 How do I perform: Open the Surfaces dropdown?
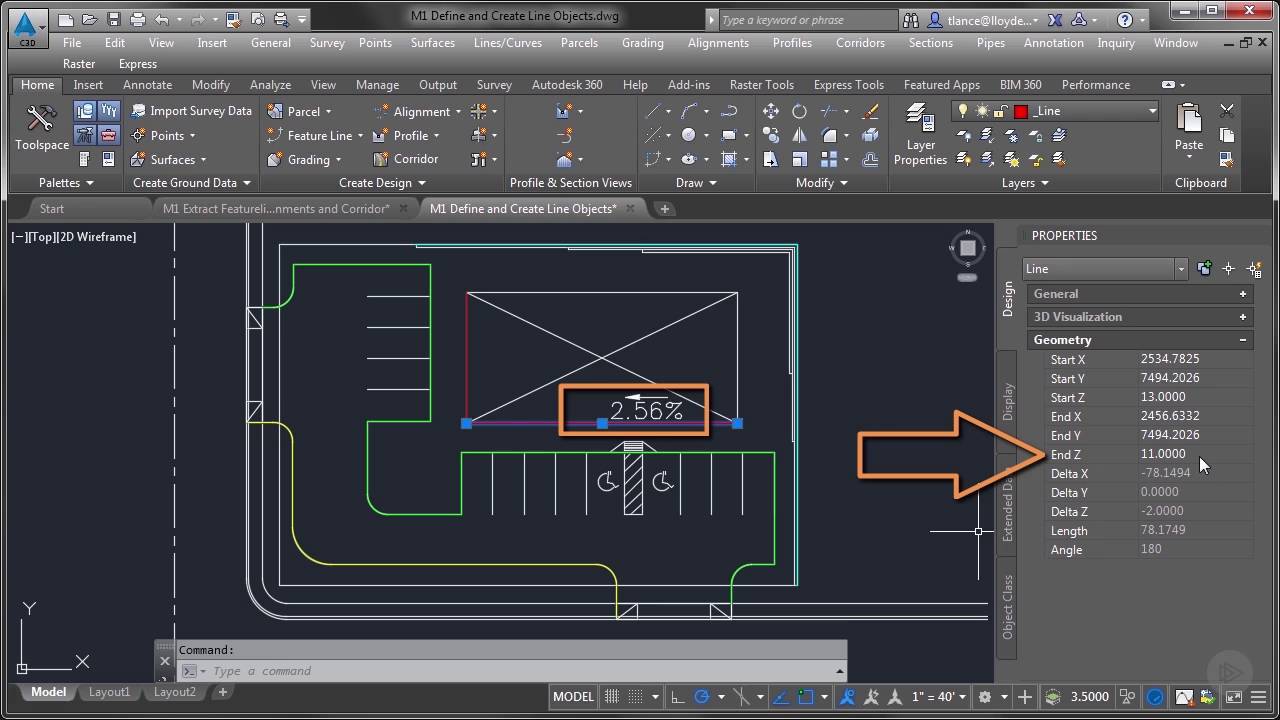[169, 159]
